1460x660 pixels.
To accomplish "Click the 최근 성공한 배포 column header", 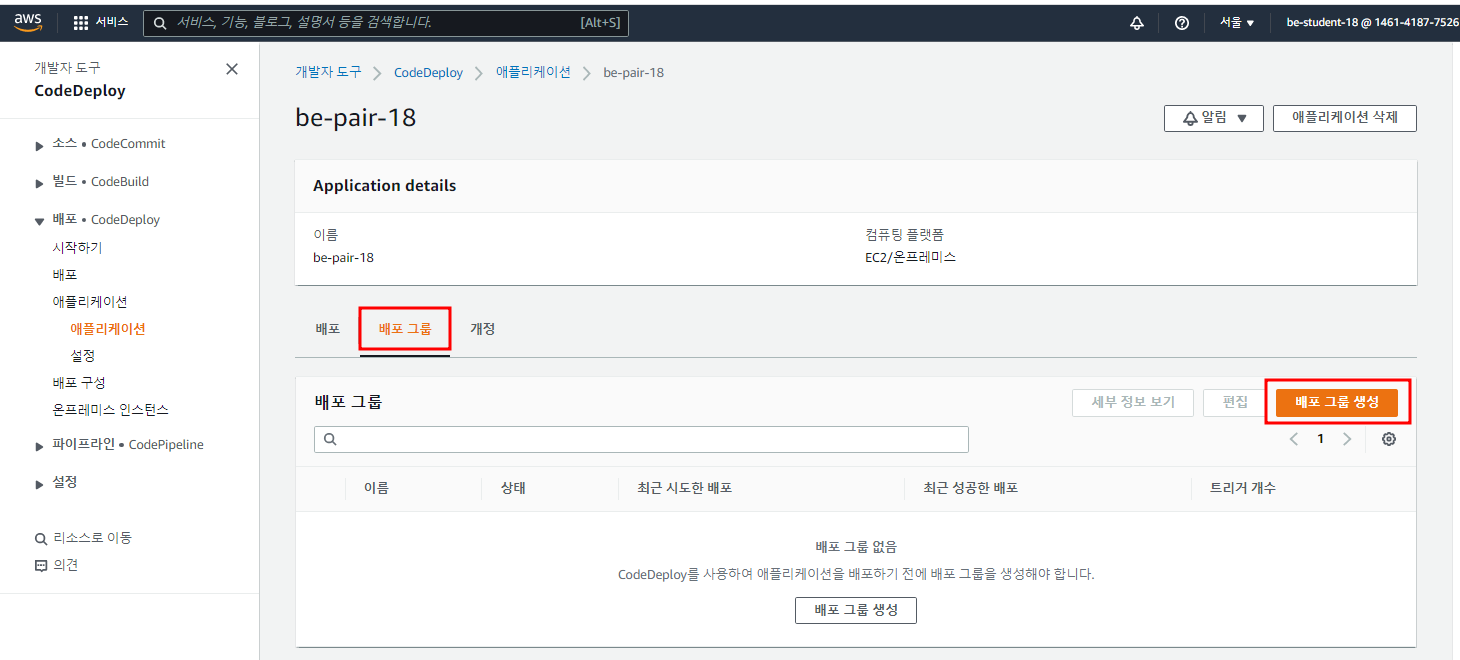I will click(971, 488).
